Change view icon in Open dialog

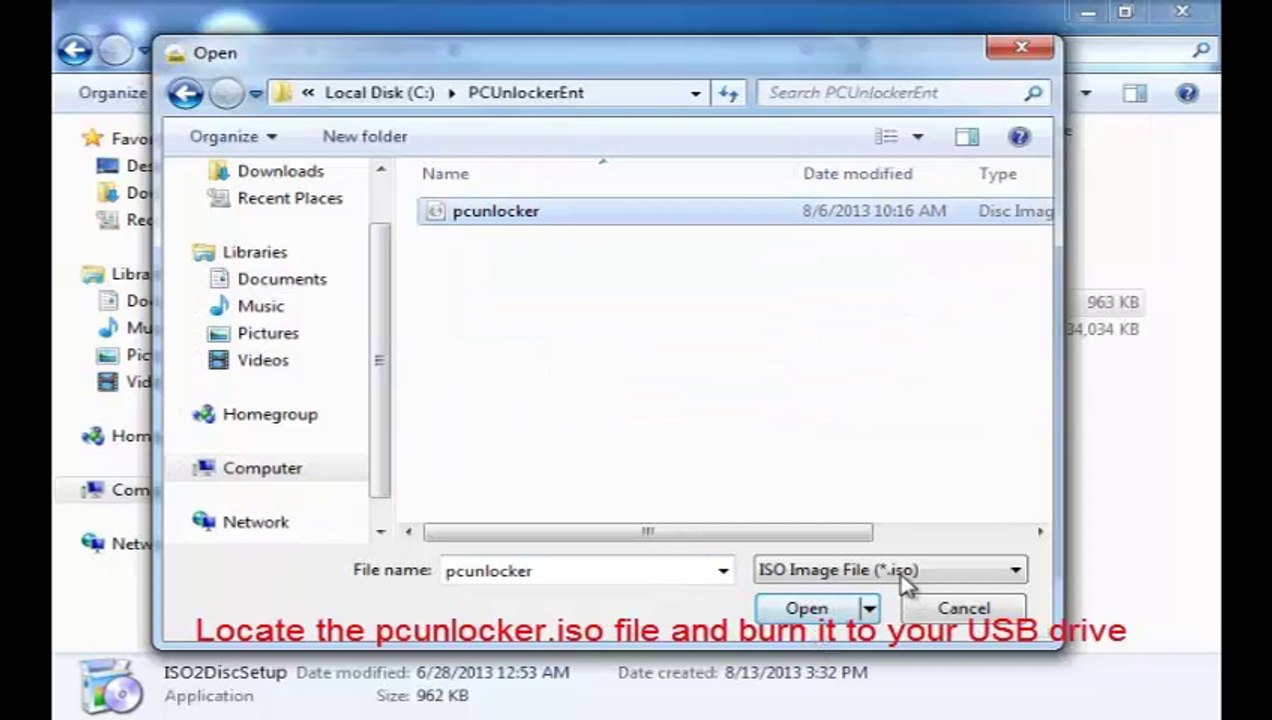(x=887, y=137)
